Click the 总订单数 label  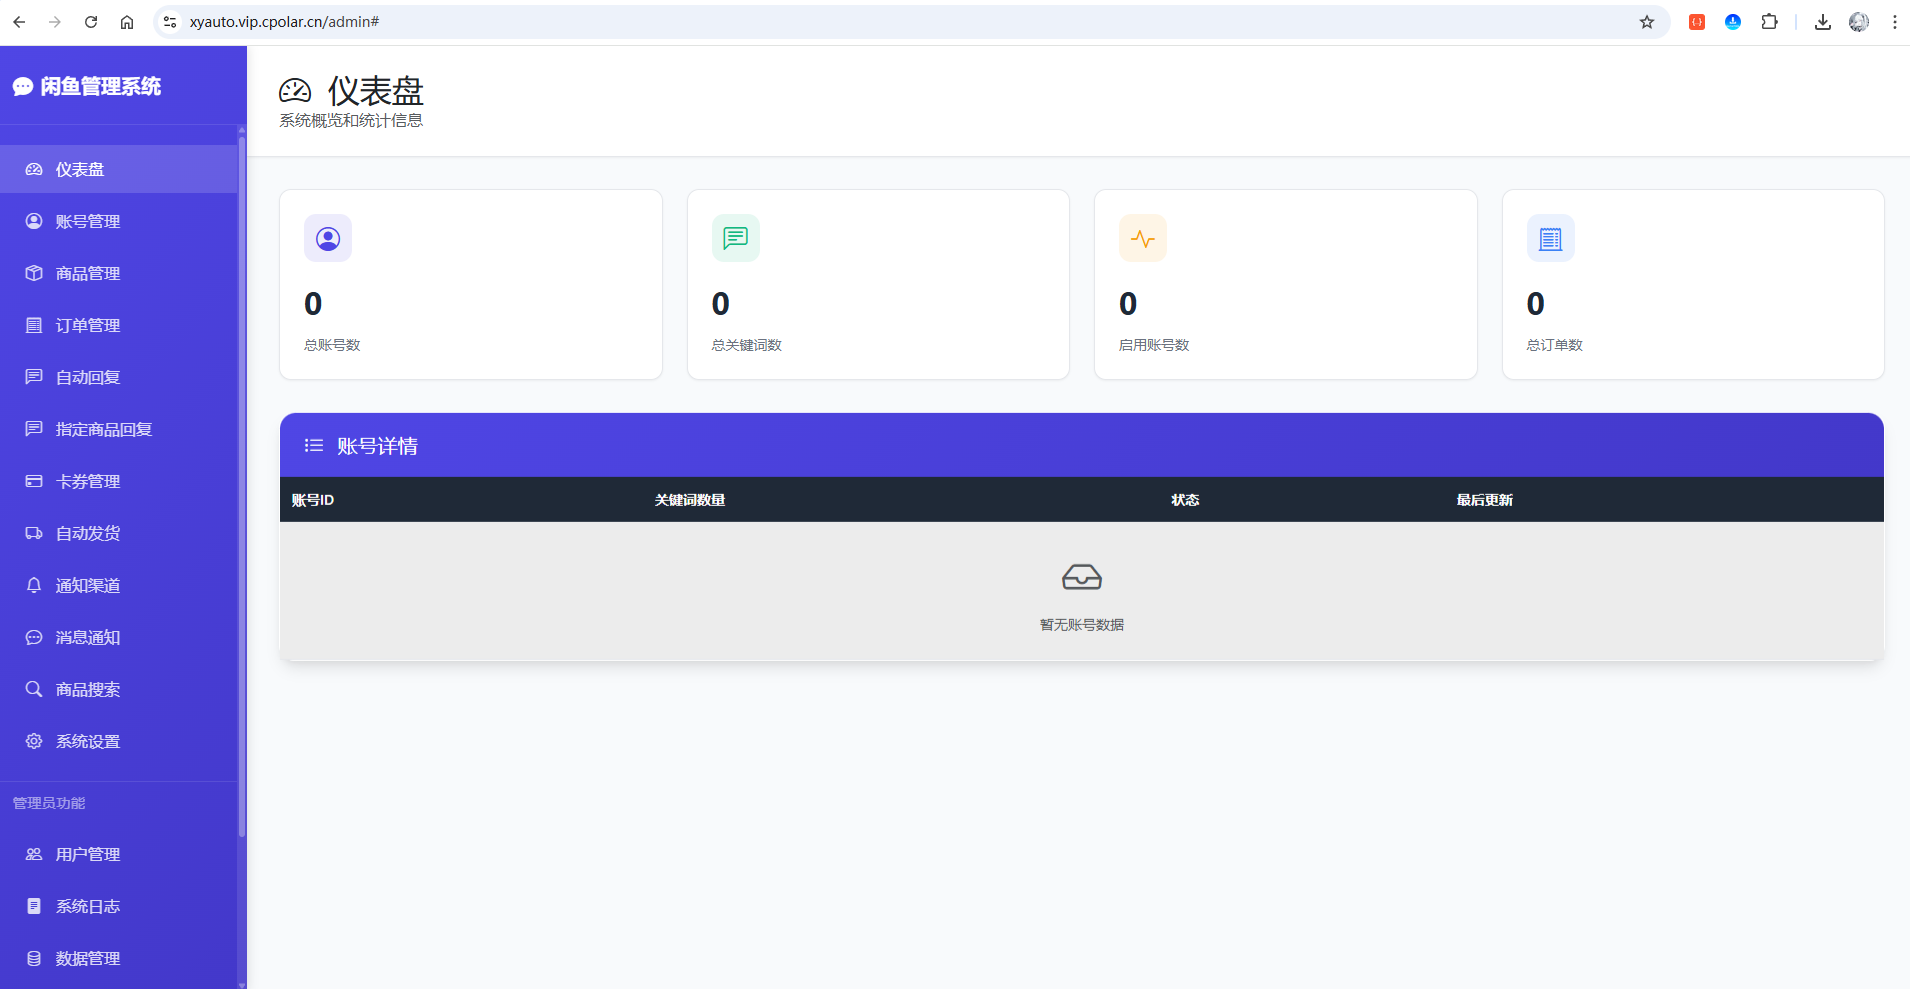[x=1555, y=345]
